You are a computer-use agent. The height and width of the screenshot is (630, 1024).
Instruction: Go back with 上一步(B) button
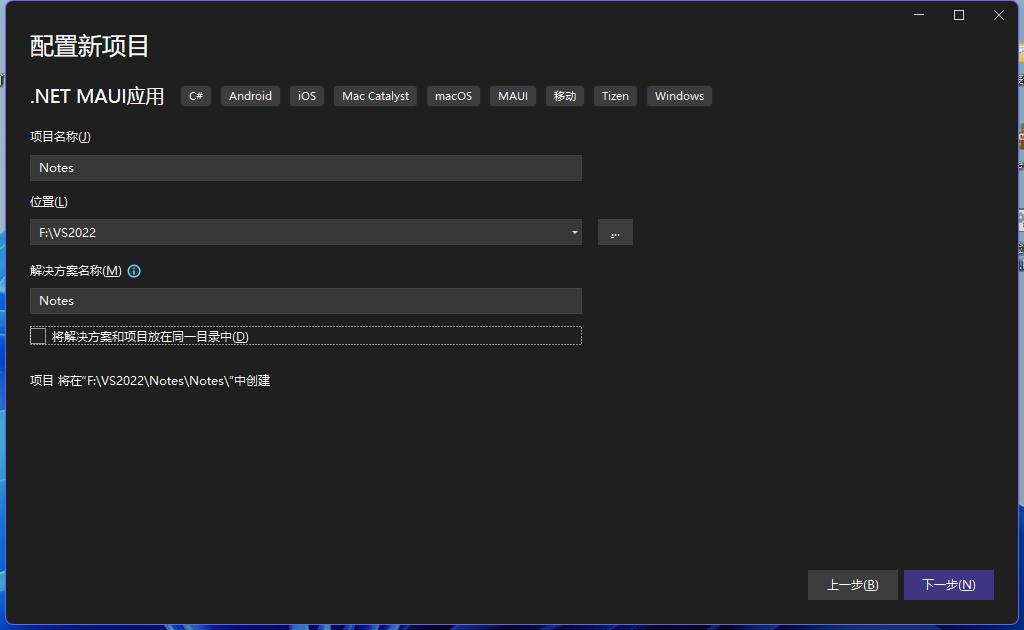tap(852, 585)
